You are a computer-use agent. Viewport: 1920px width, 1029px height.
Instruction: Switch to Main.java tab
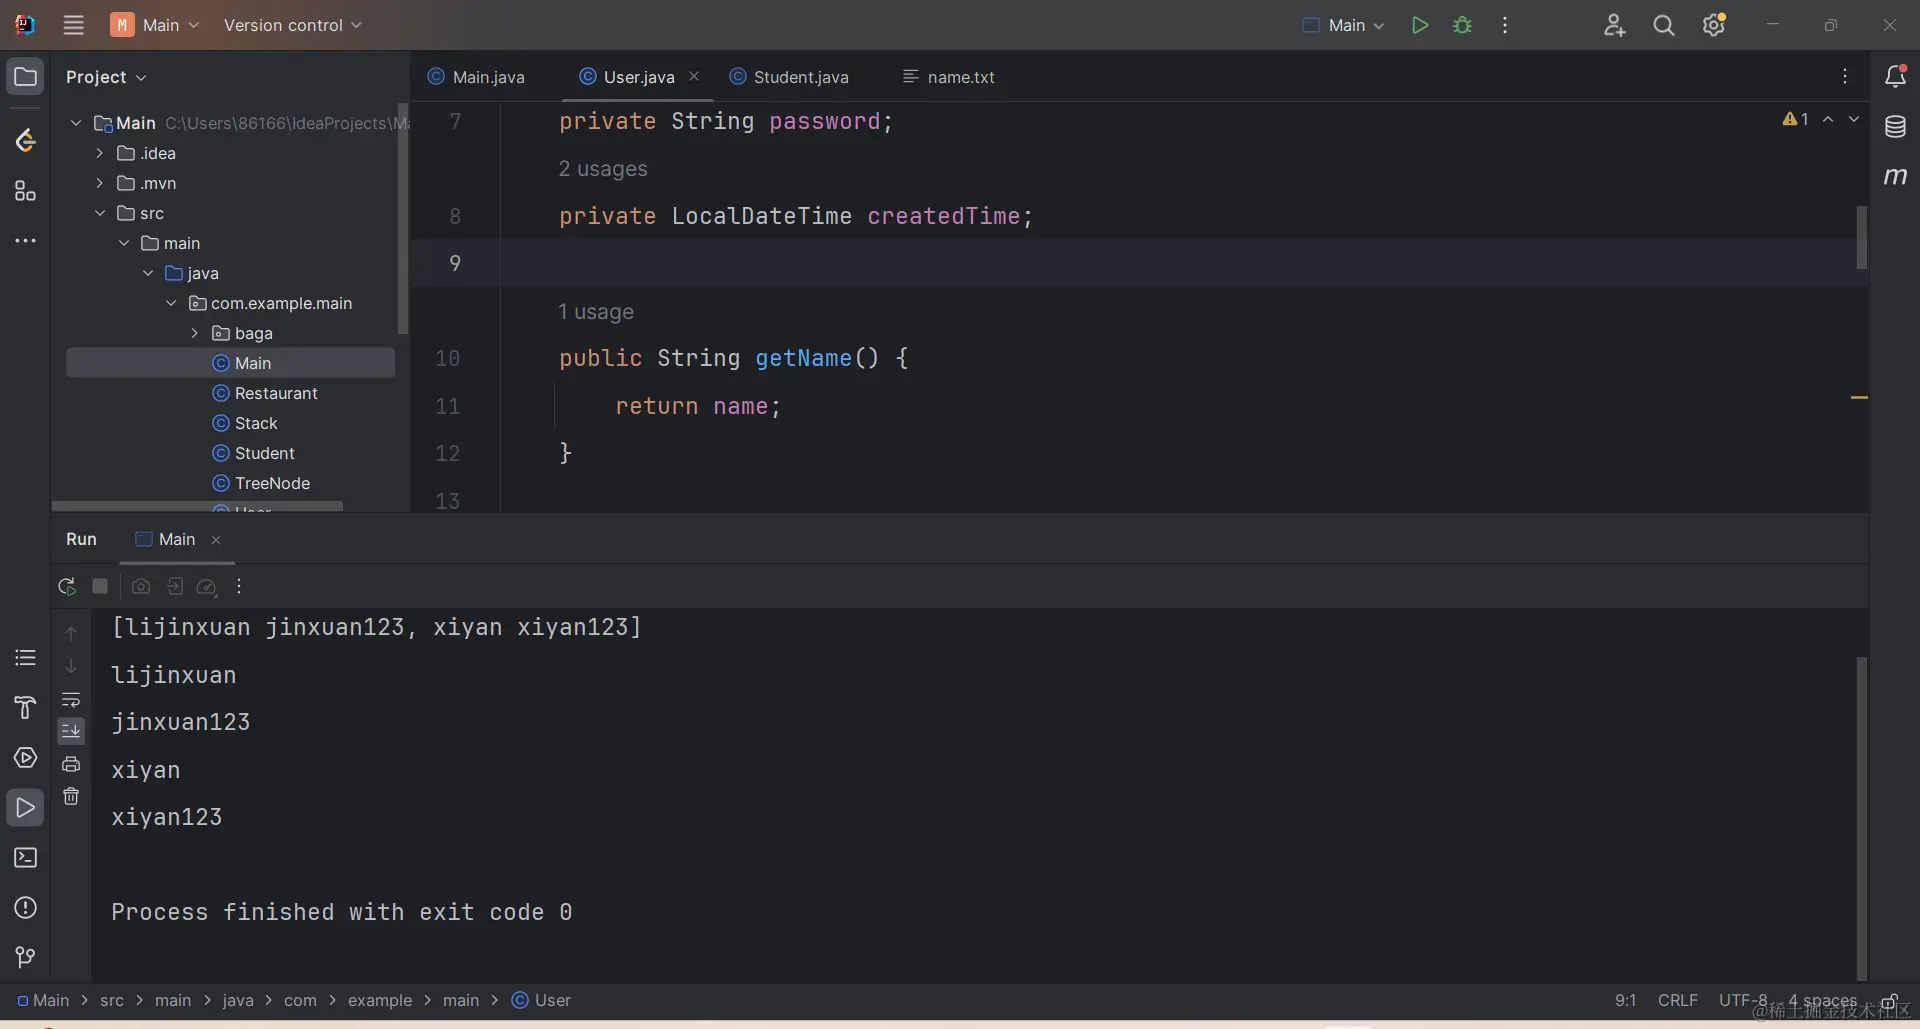tap(476, 77)
